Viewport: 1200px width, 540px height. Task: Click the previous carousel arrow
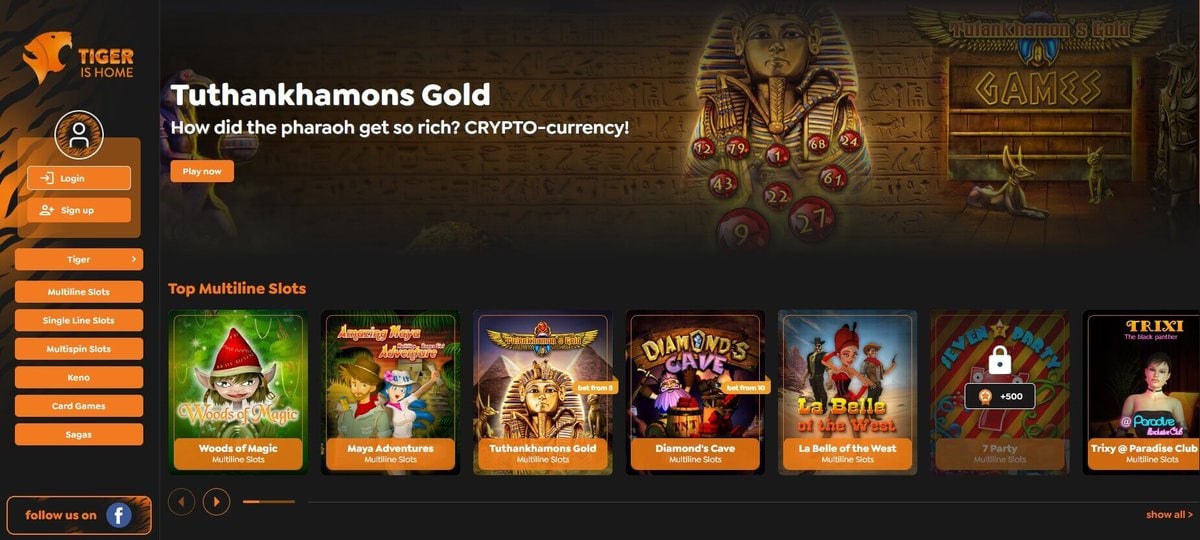[181, 501]
